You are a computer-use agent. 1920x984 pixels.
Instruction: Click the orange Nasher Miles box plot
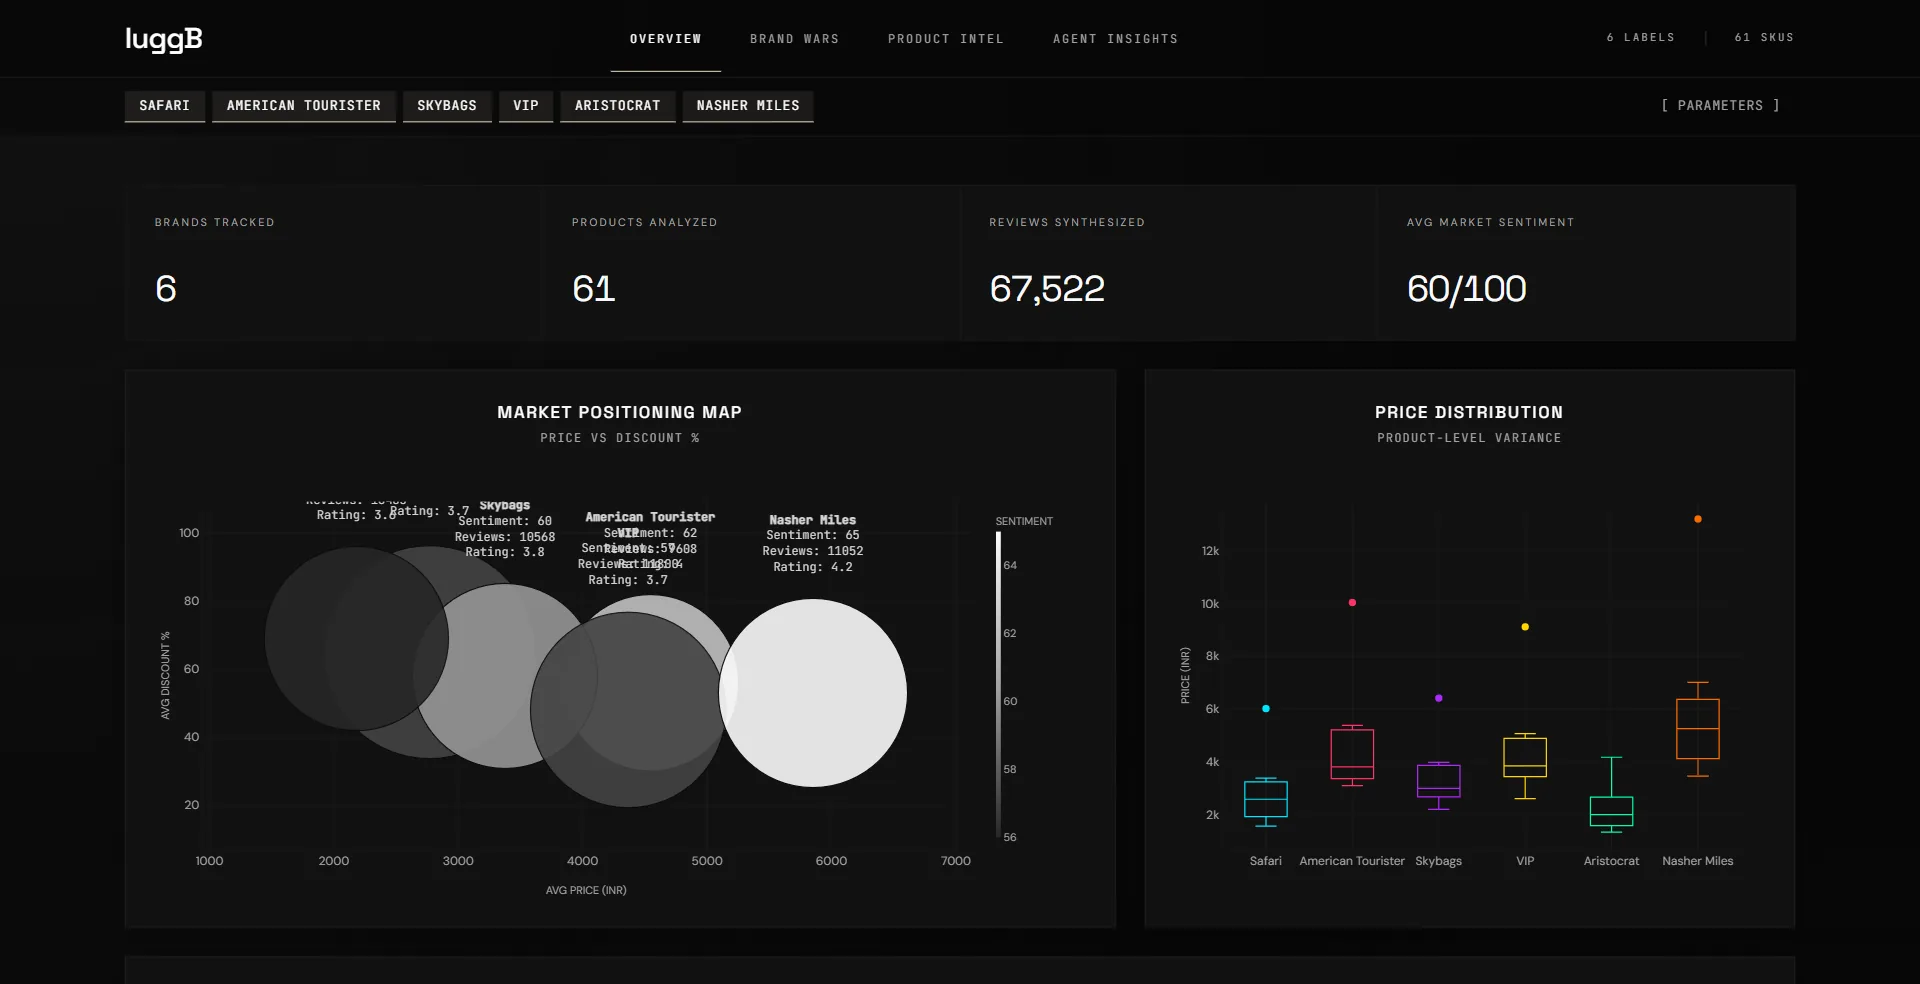tap(1698, 729)
